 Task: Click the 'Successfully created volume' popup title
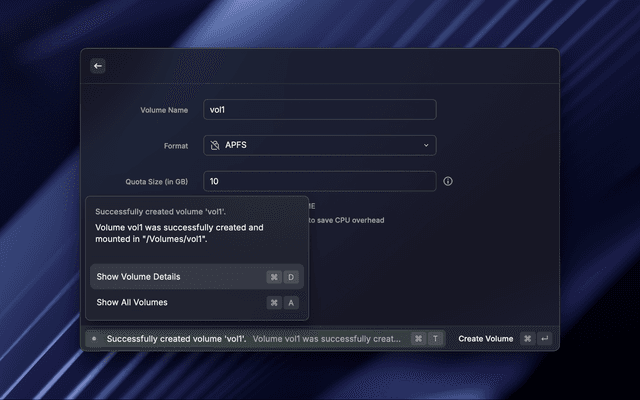pyautogui.click(x=160, y=212)
